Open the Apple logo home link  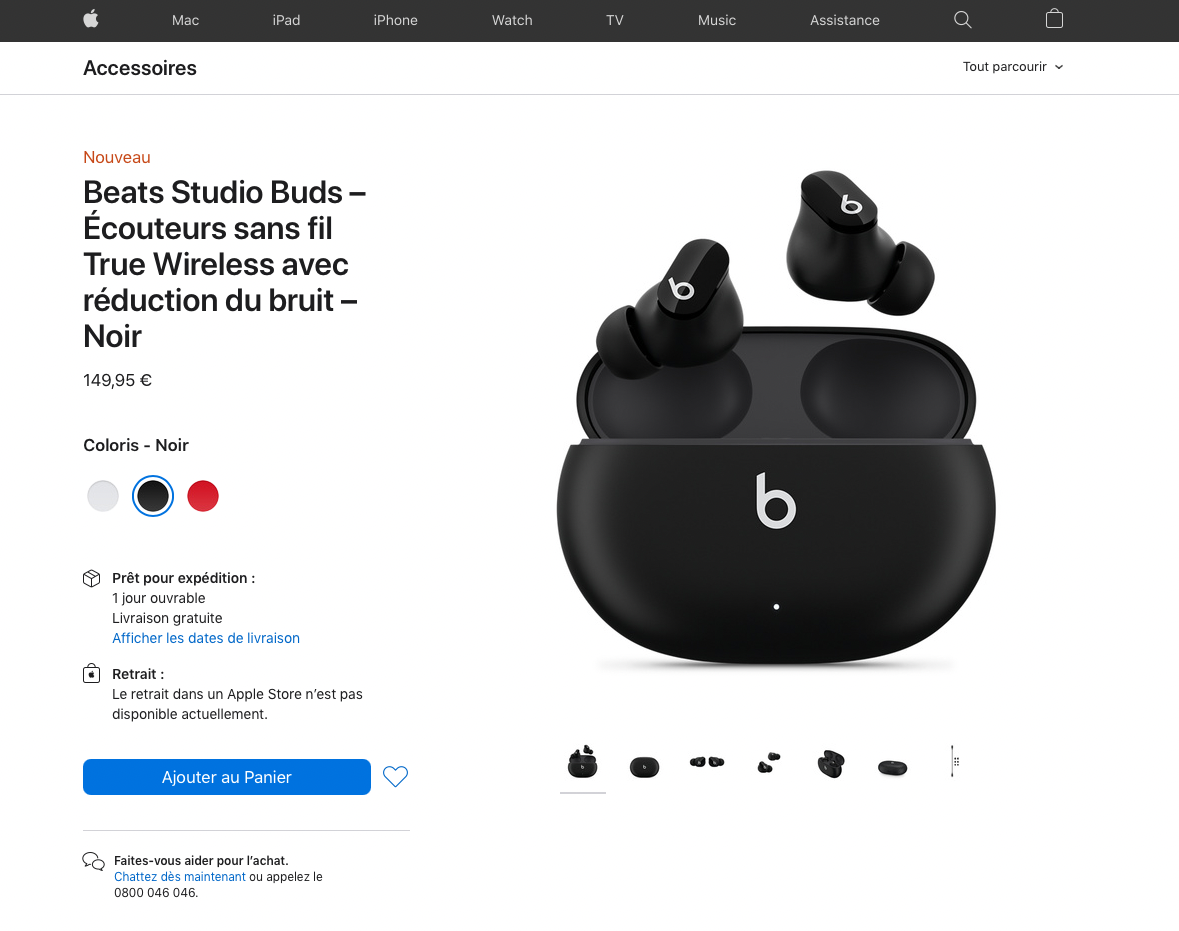pos(91,20)
